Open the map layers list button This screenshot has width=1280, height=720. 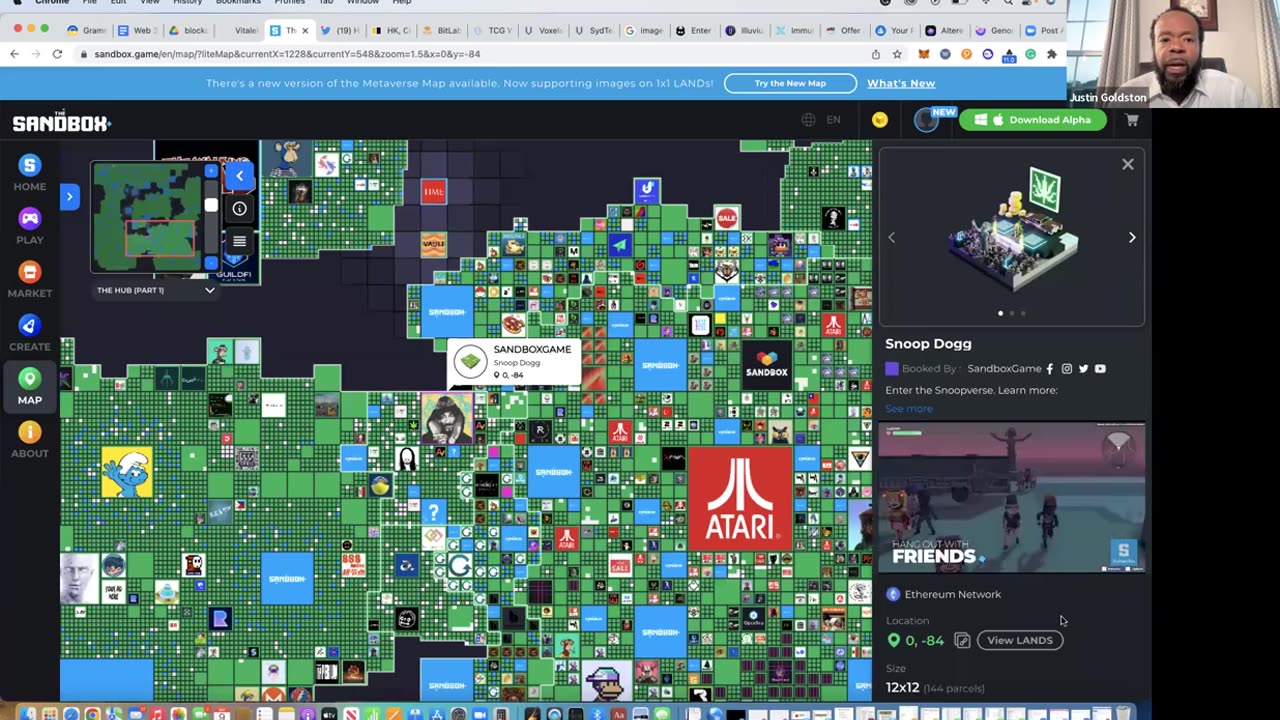point(239,241)
